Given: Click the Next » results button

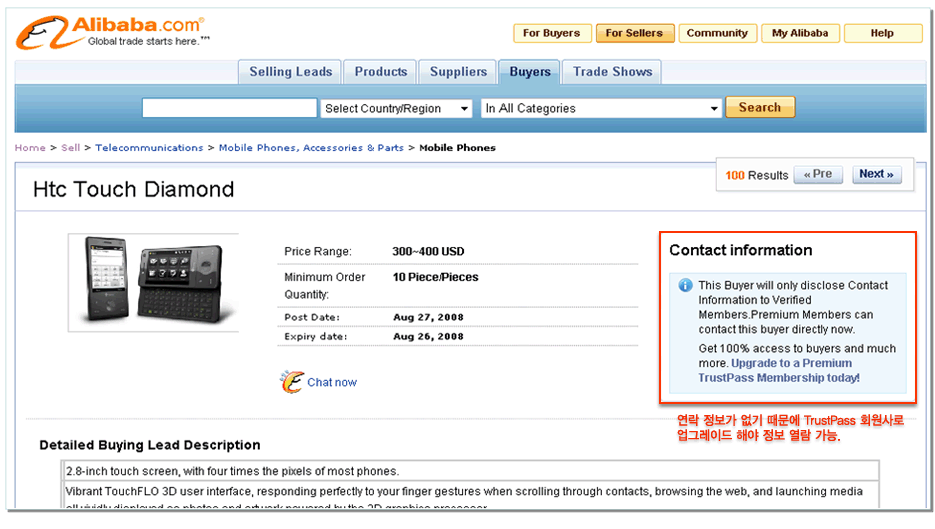Looking at the screenshot, I should coord(877,174).
